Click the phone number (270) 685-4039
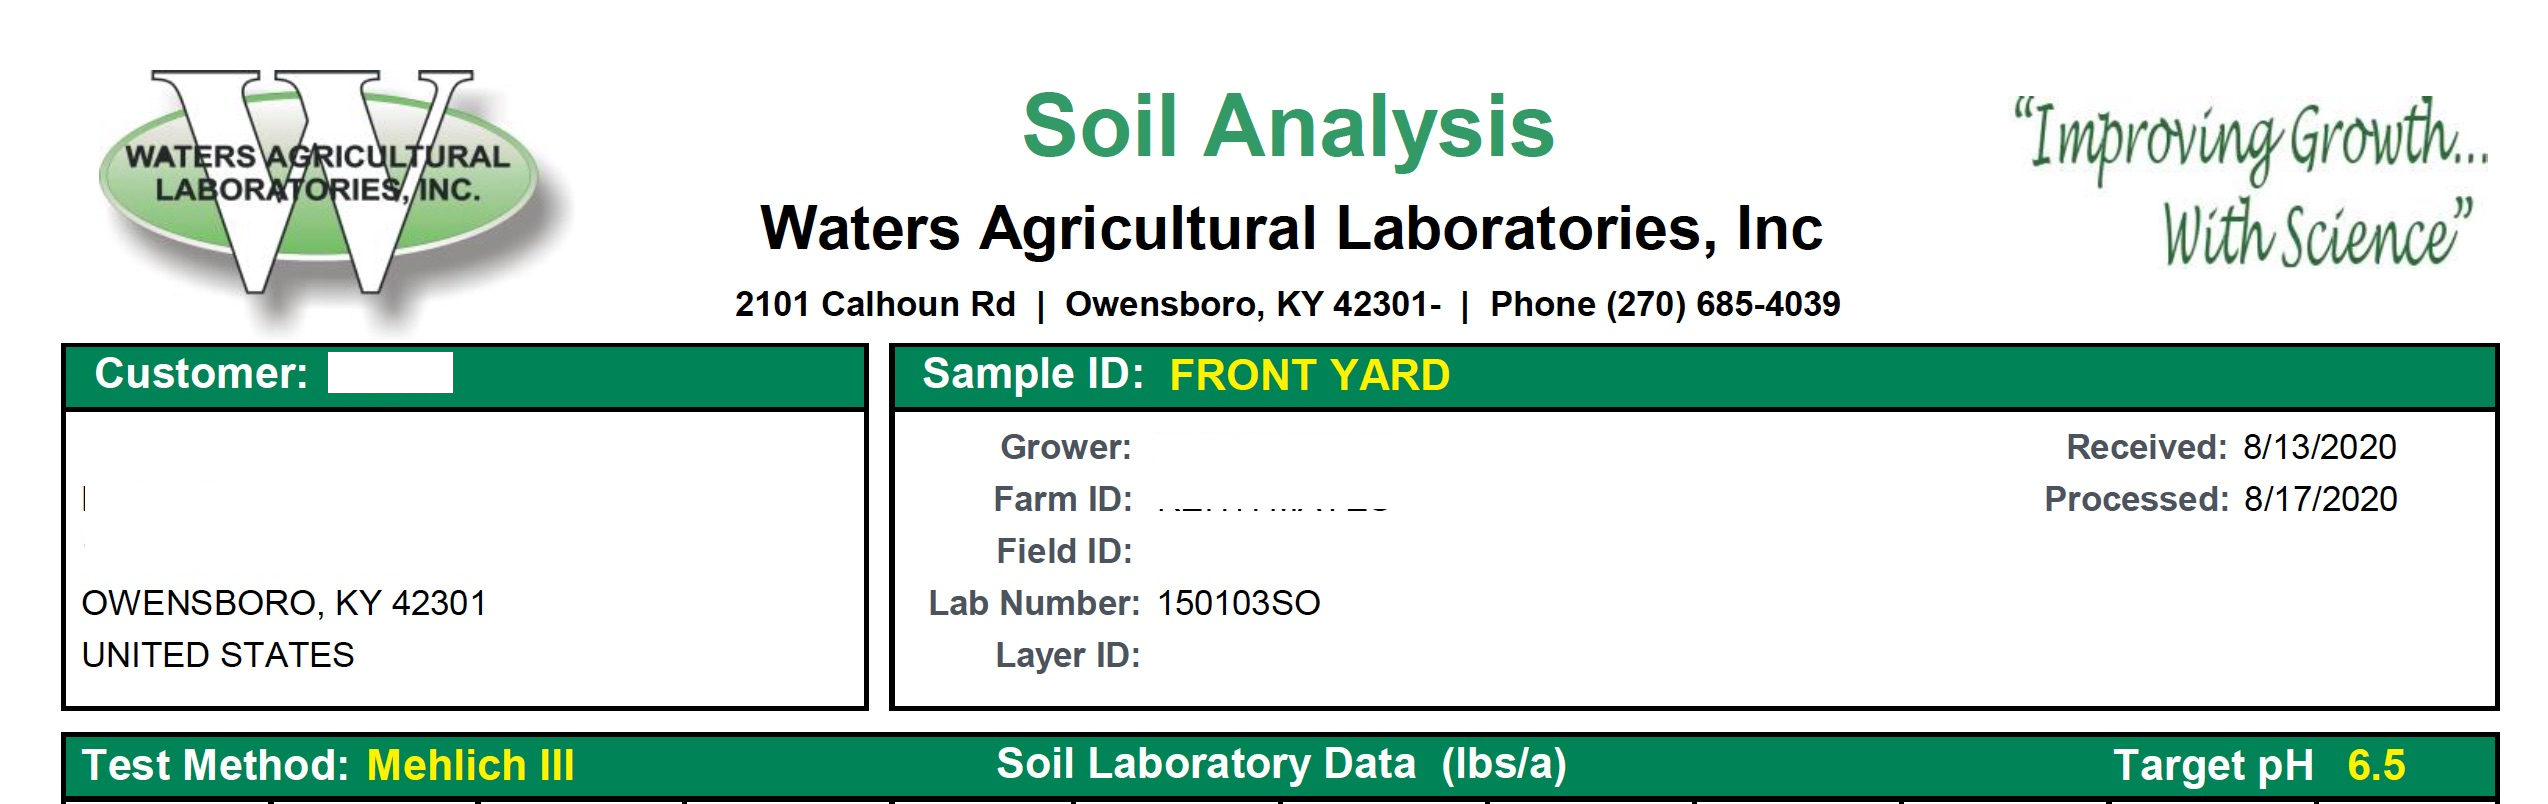 coord(1723,304)
